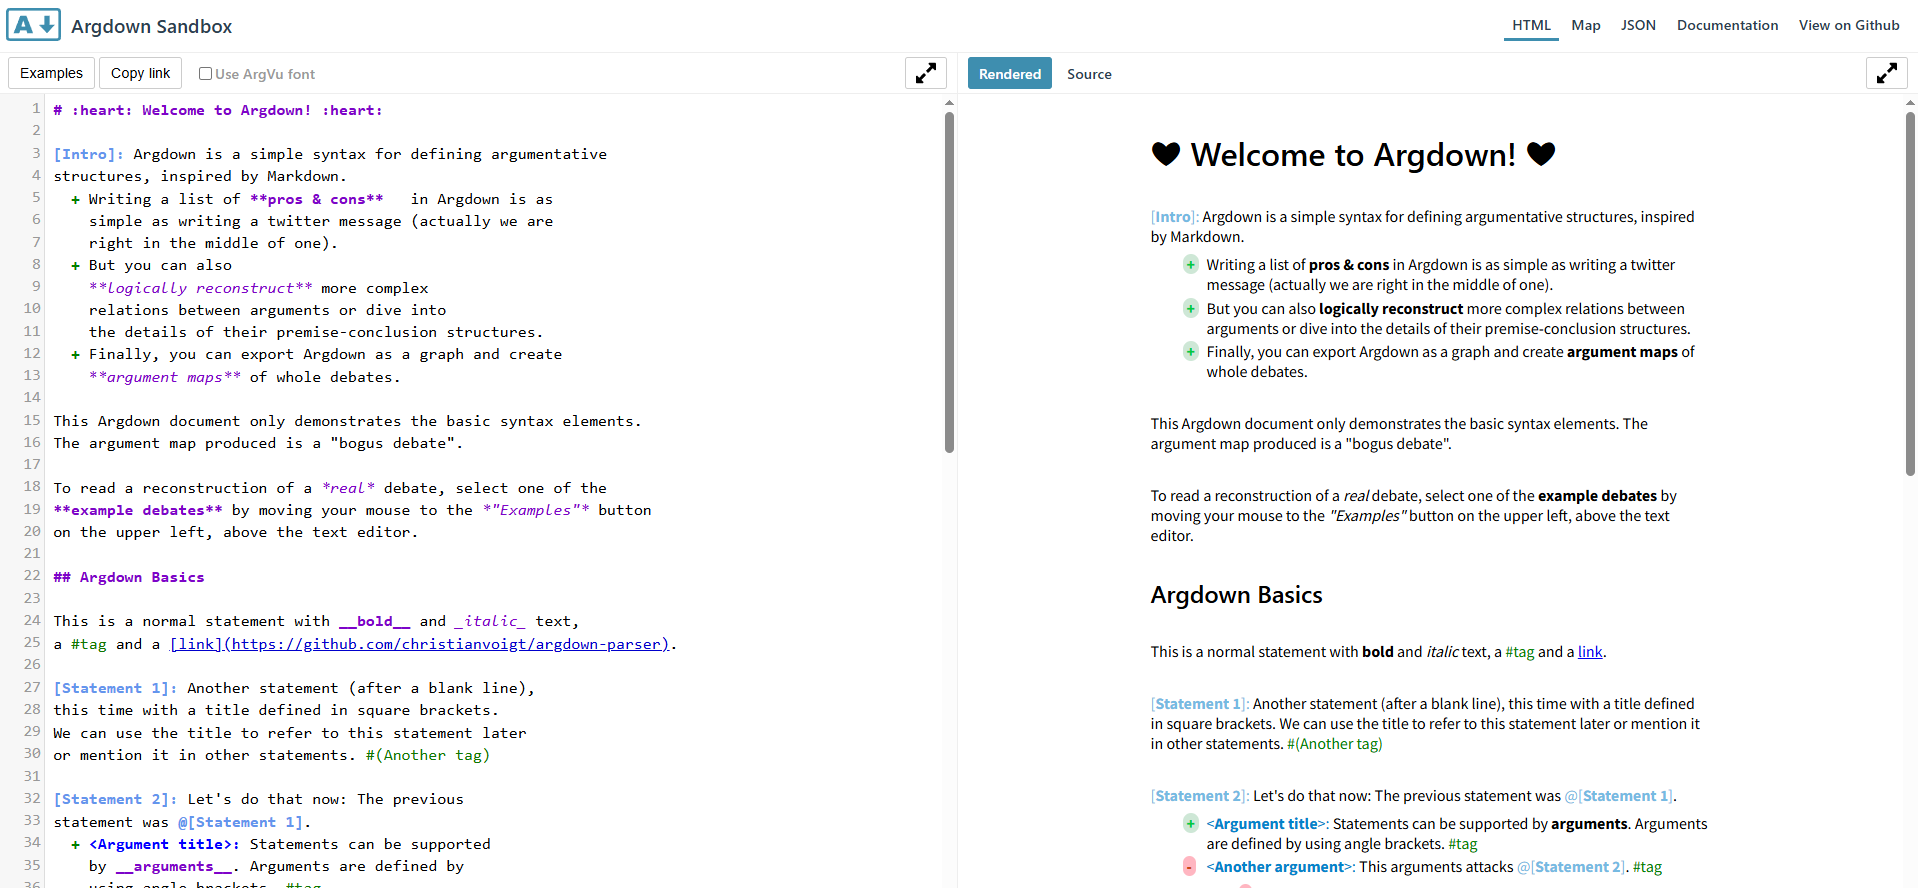Switch to the JSON view

coord(1637,25)
